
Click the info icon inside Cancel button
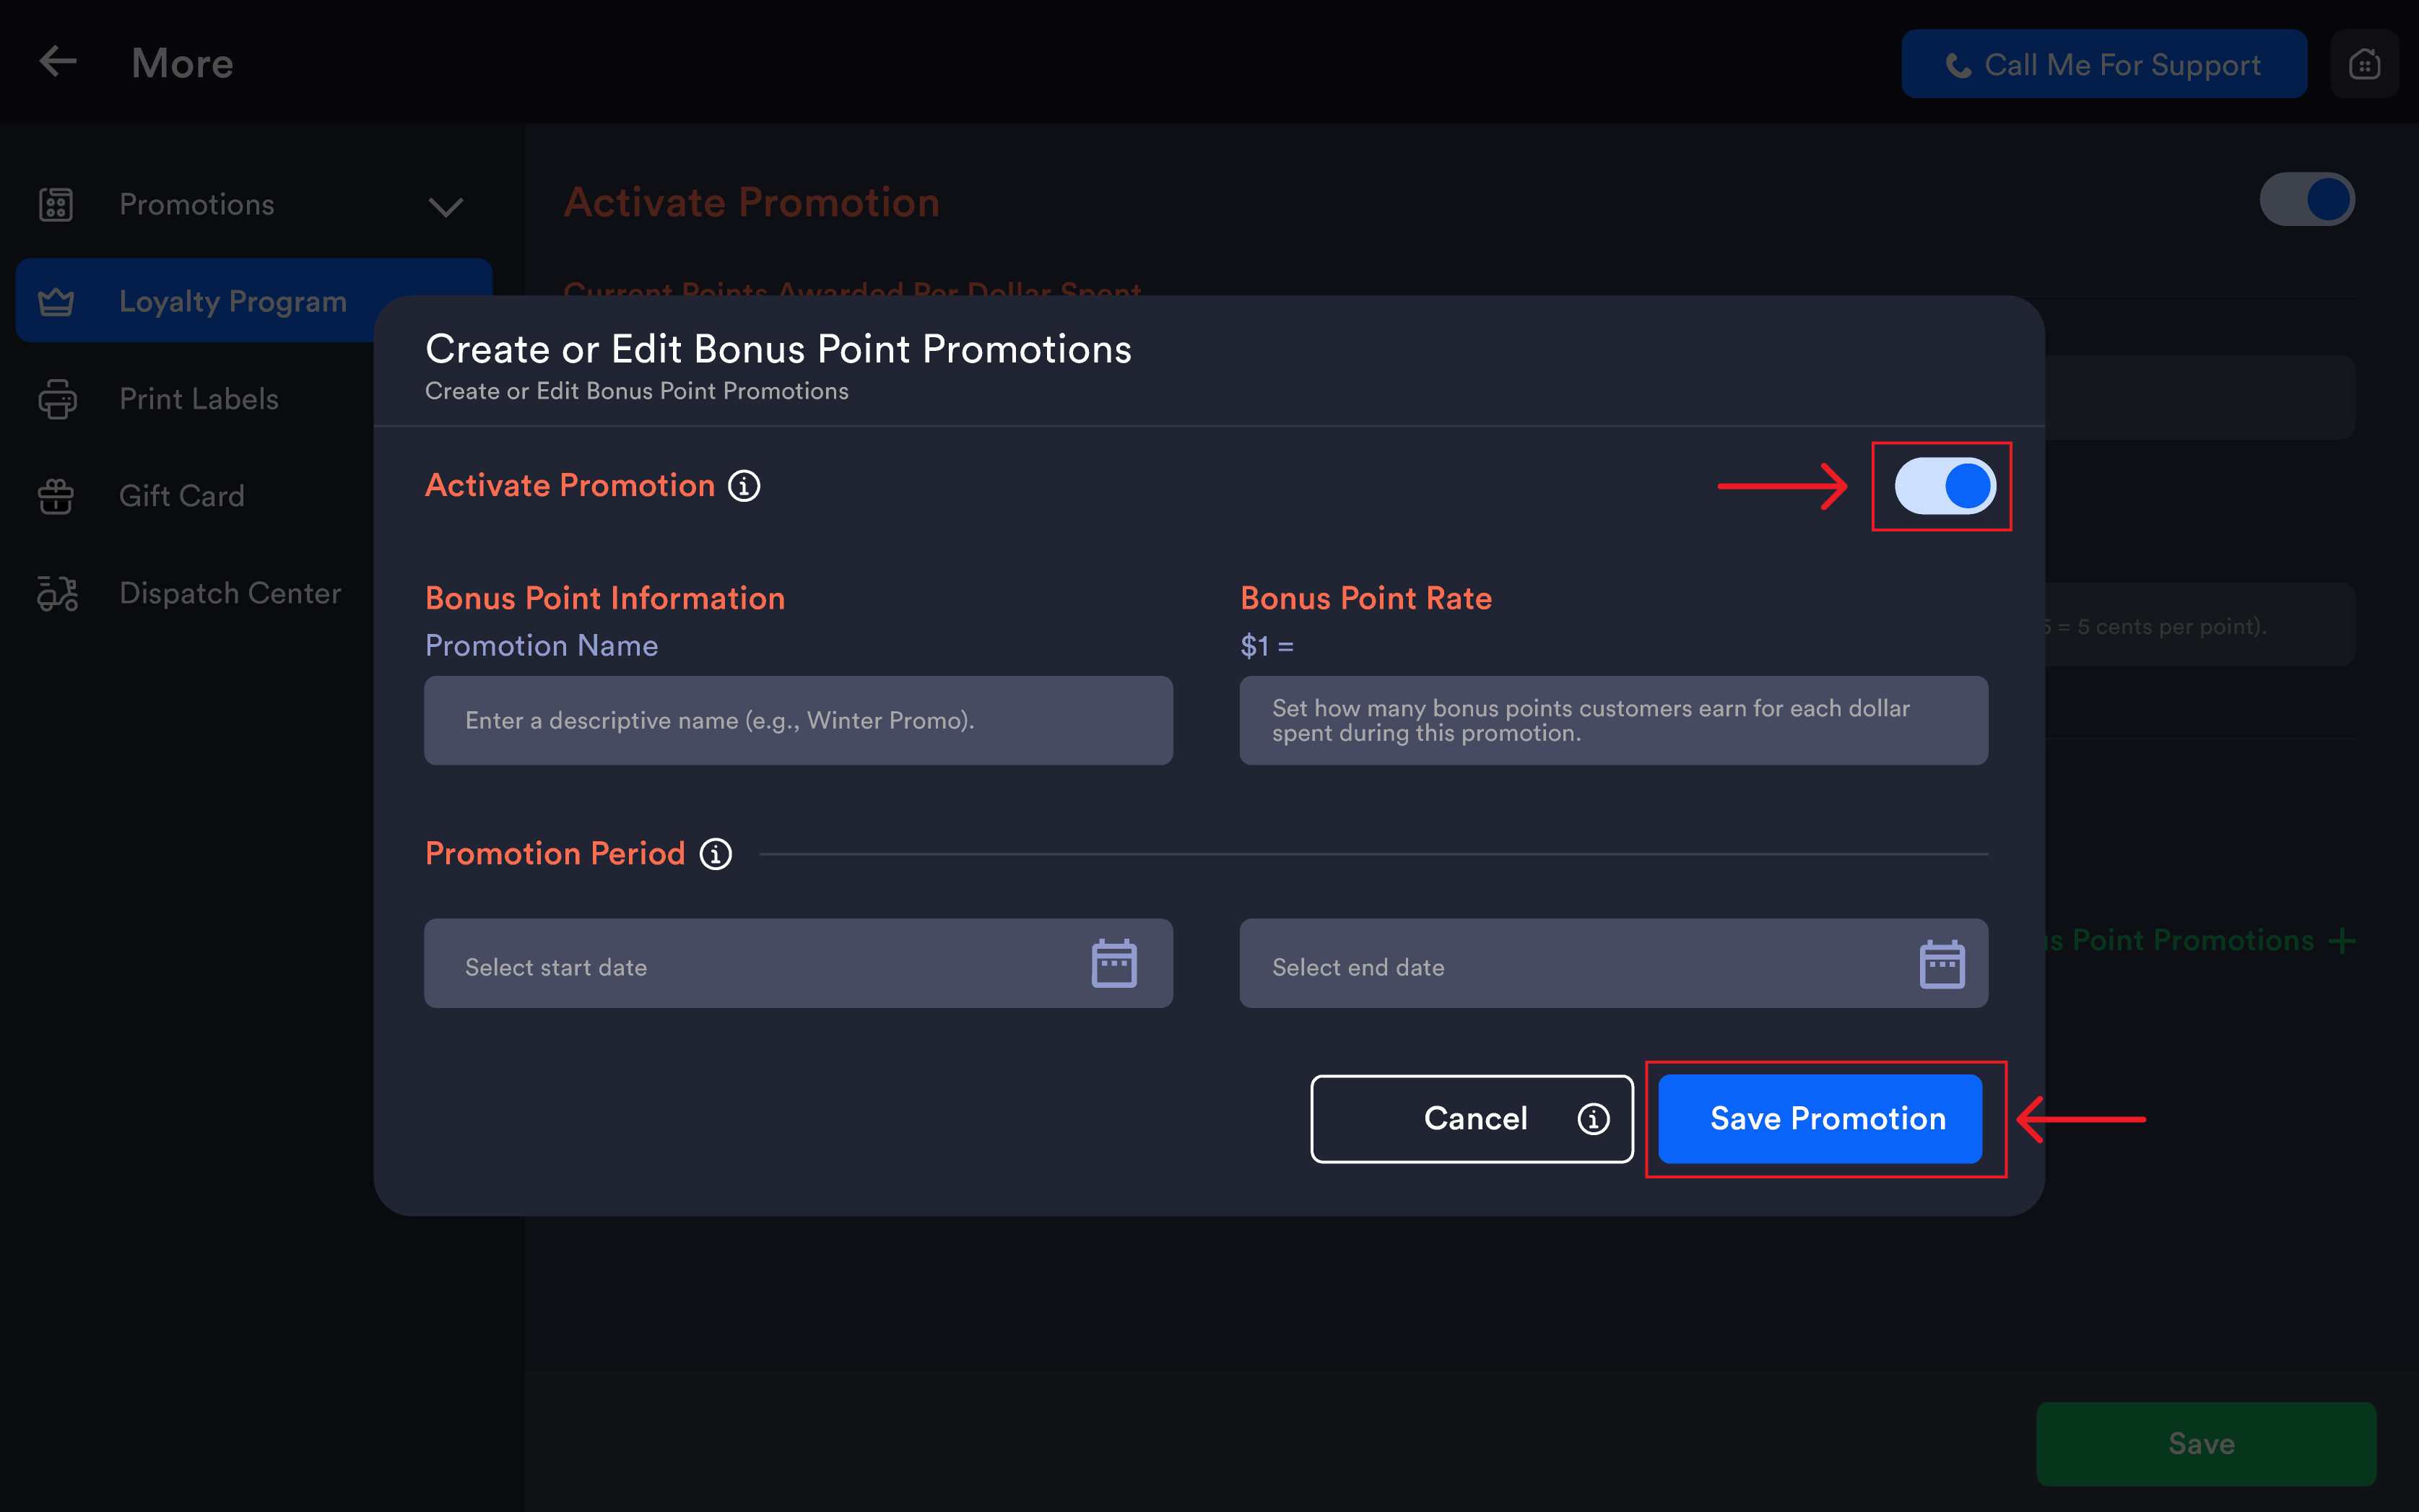pyautogui.click(x=1593, y=1119)
